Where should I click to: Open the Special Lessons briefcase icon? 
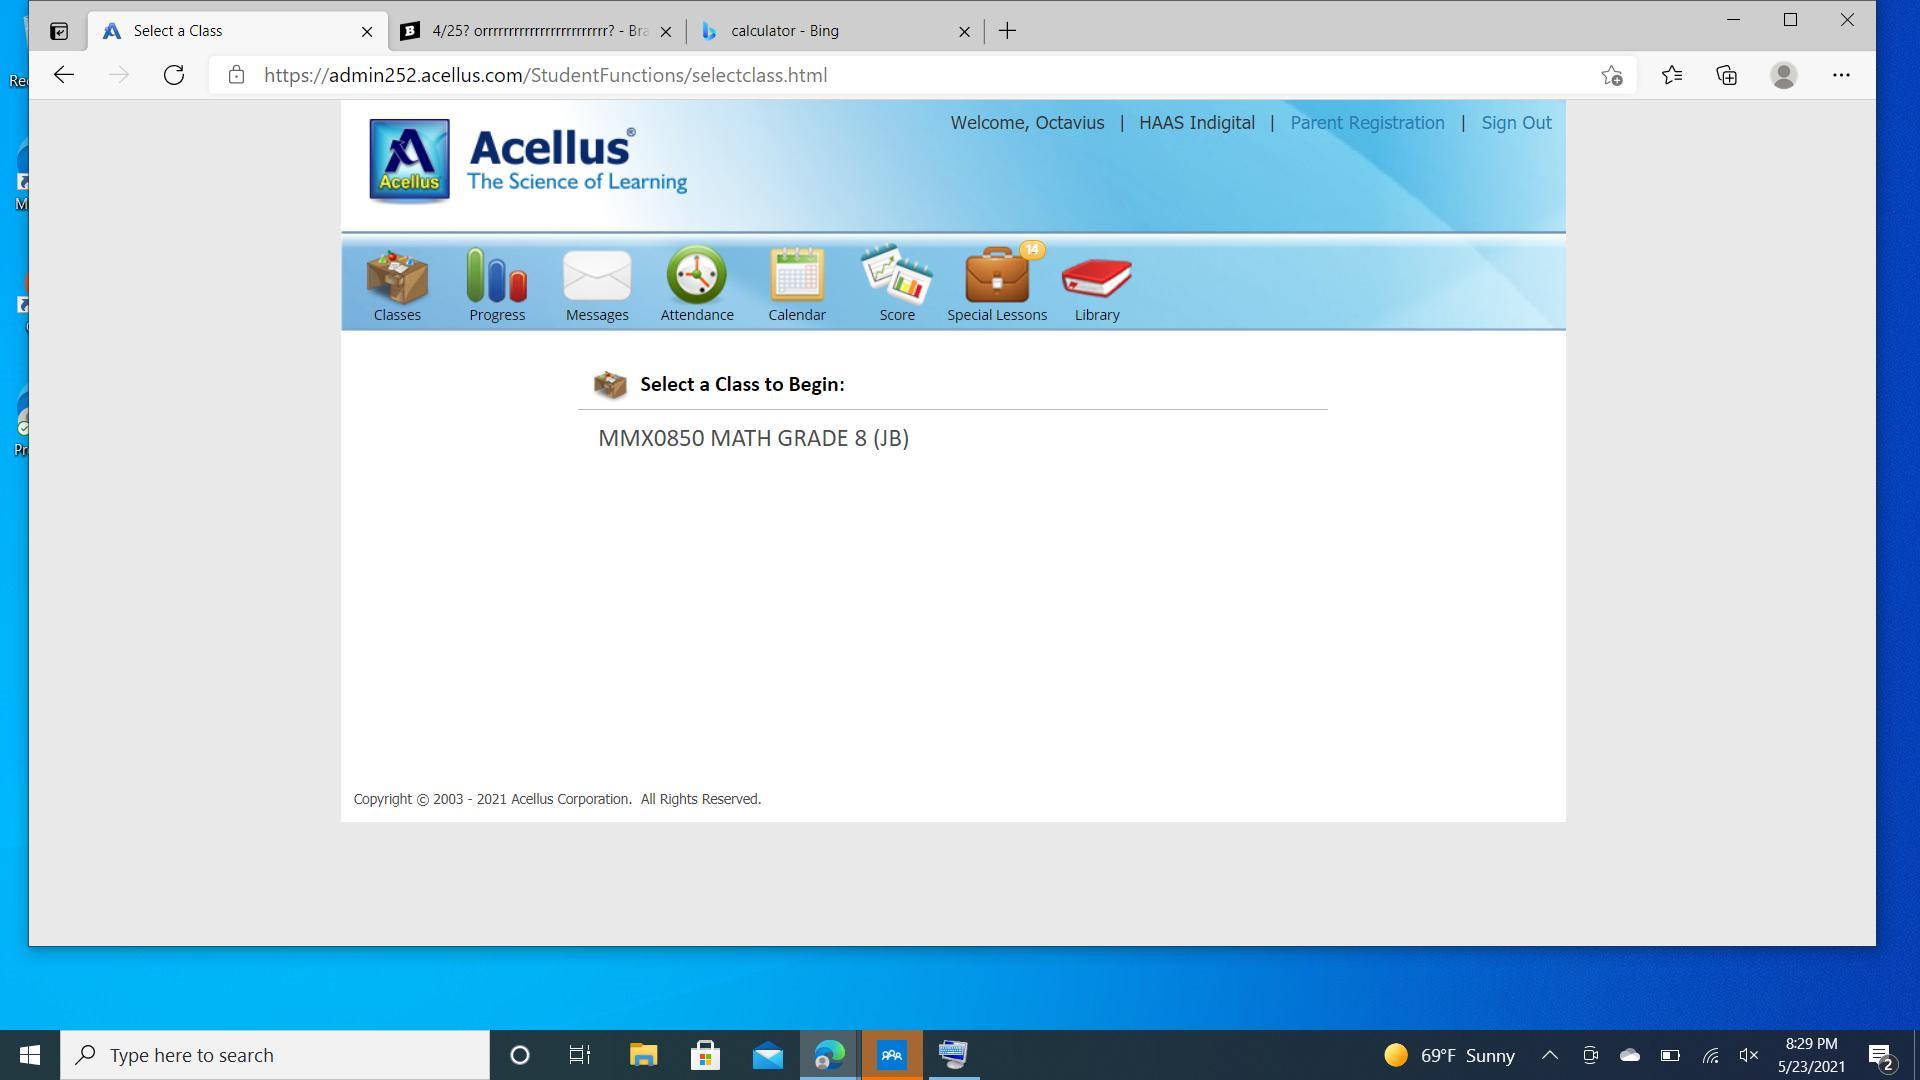tap(997, 279)
